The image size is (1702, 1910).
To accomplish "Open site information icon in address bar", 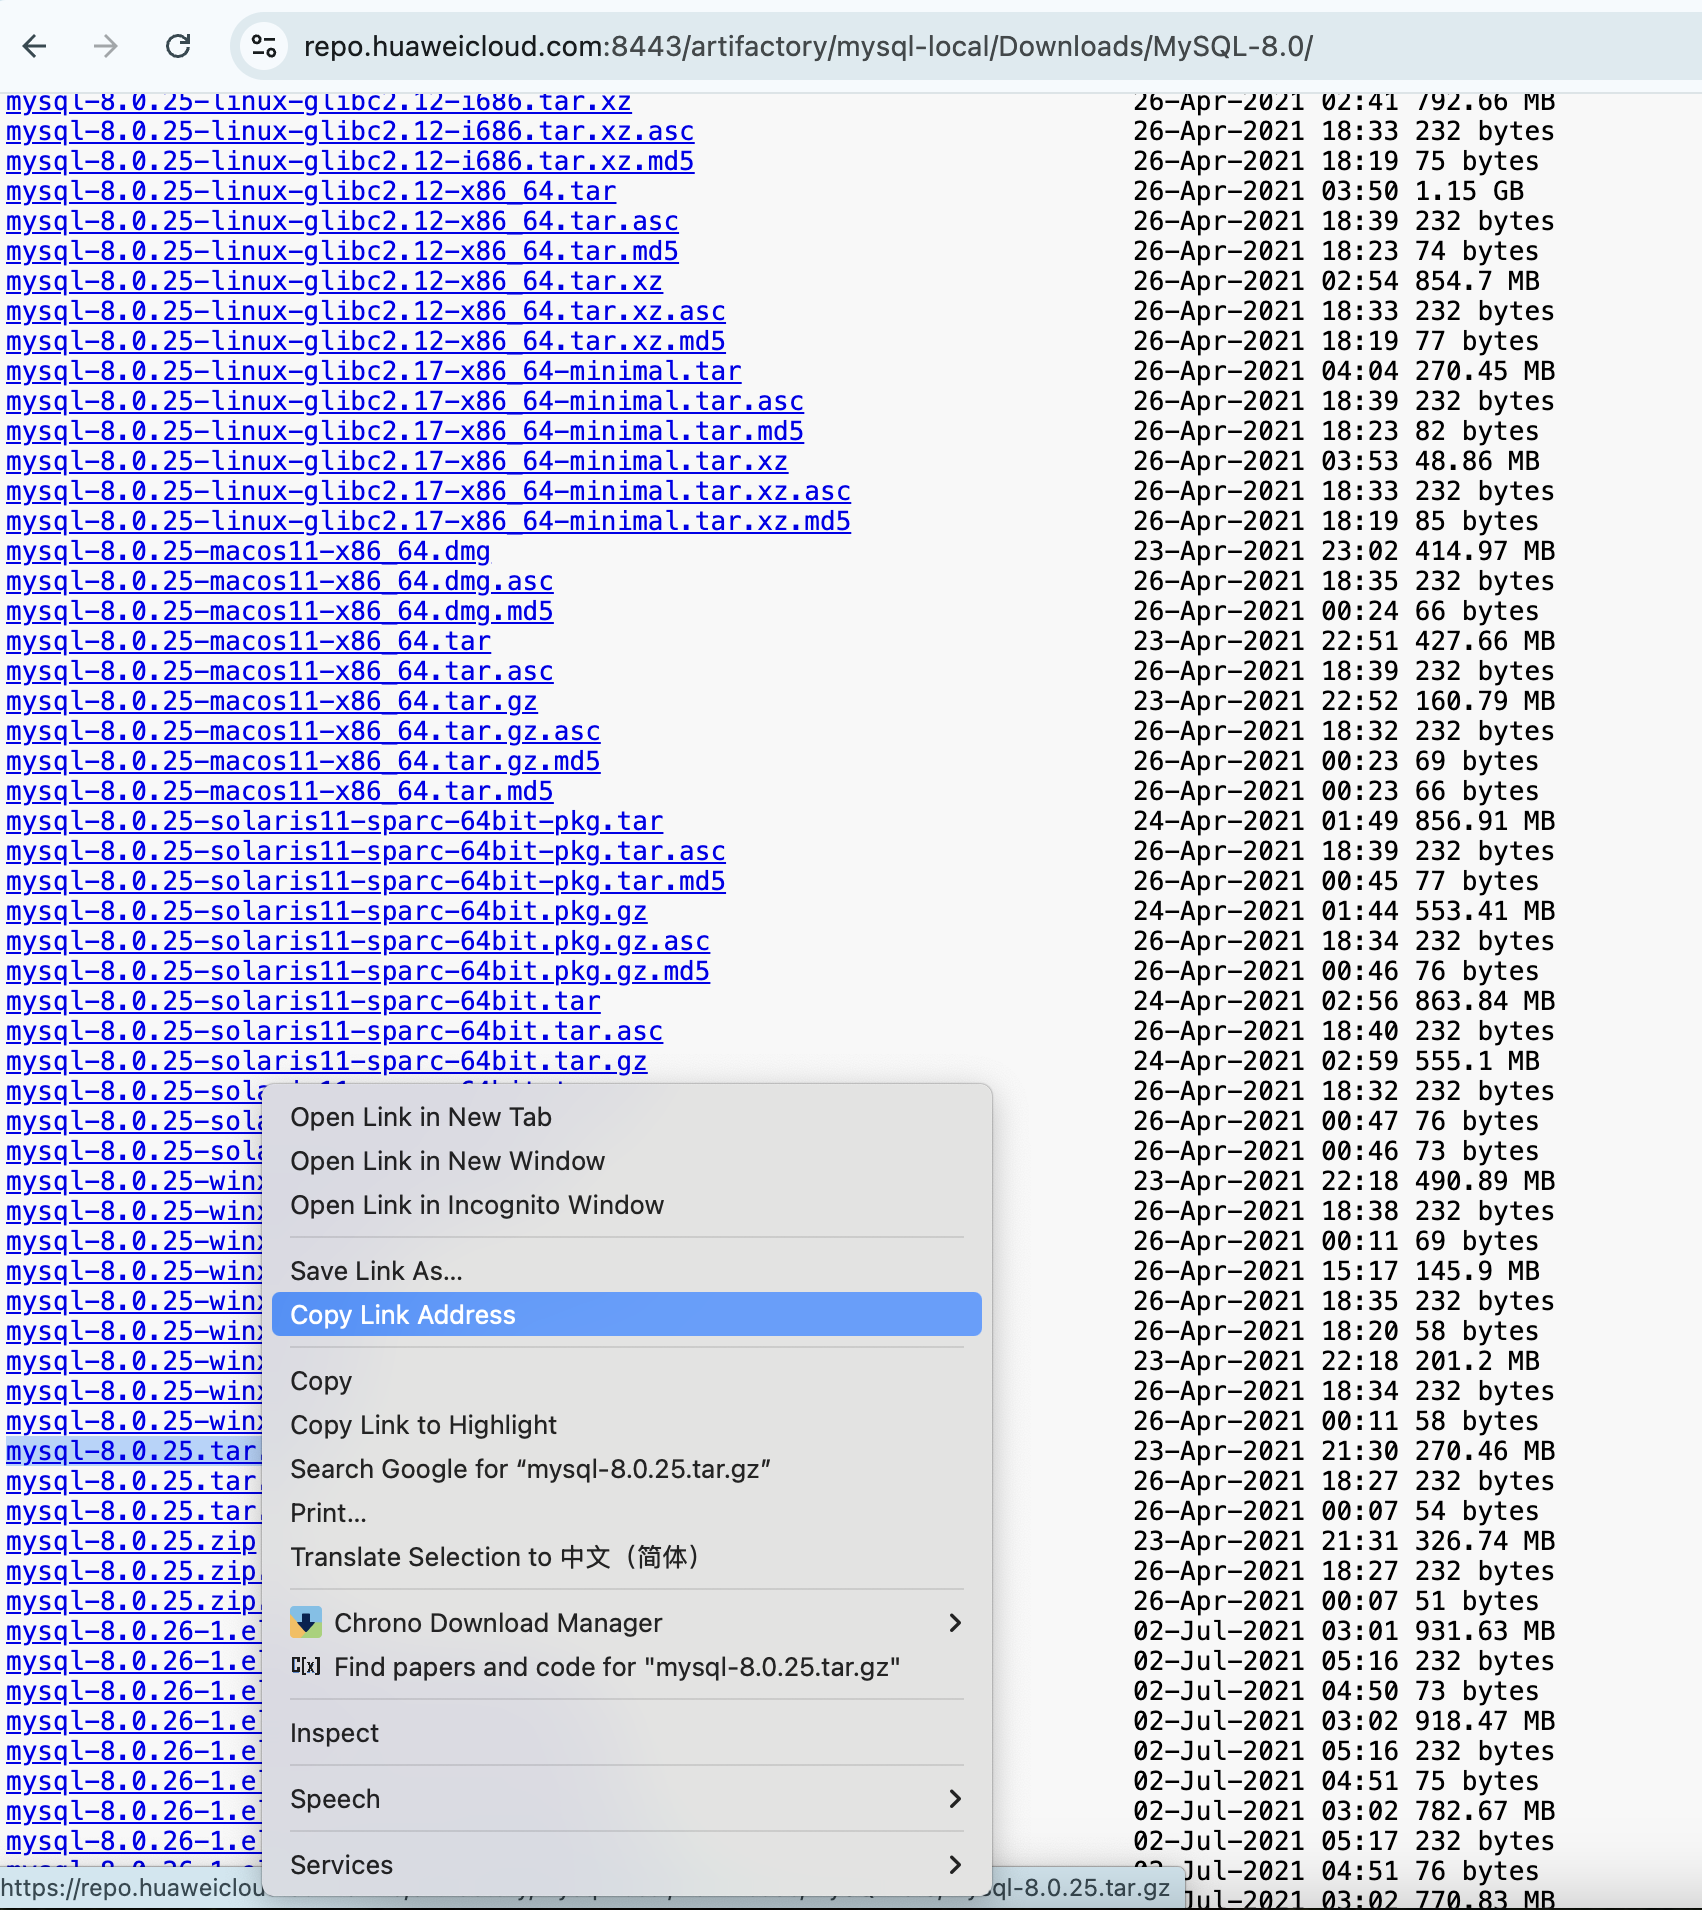I will [264, 46].
